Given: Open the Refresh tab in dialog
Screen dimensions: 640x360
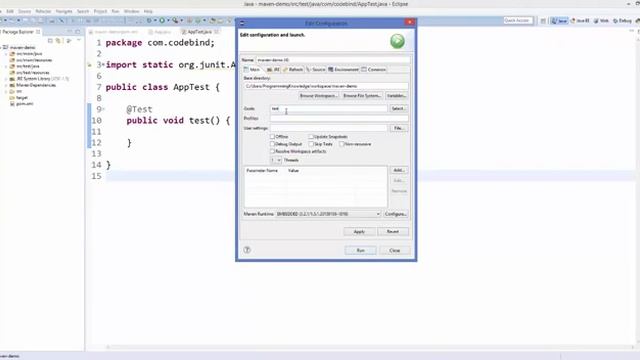Looking at the screenshot, I should 293,69.
